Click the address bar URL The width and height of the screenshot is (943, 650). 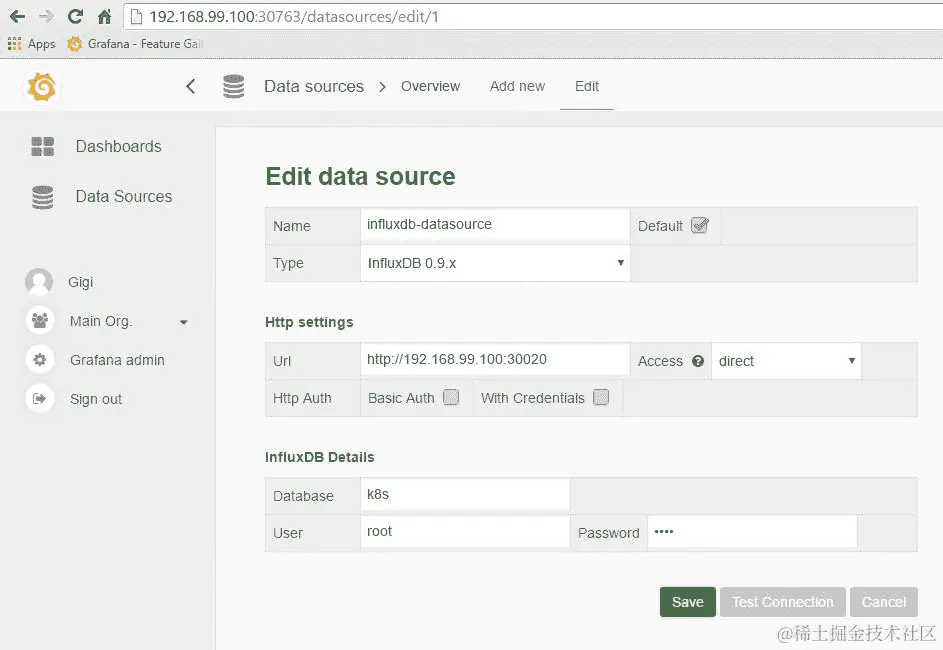pyautogui.click(x=294, y=17)
